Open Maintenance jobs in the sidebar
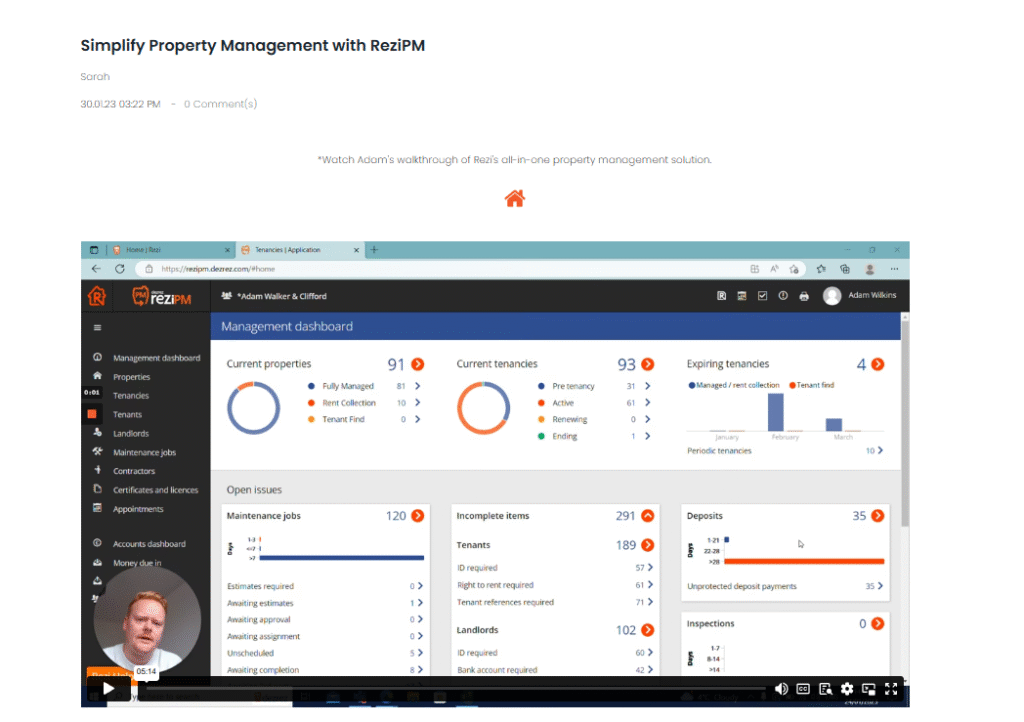Image resolution: width=1024 pixels, height=722 pixels. tap(144, 452)
